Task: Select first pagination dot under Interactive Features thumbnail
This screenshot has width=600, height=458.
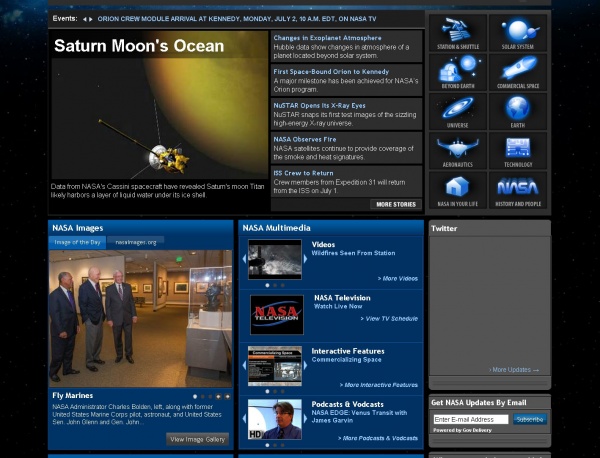Action: click(x=267, y=391)
